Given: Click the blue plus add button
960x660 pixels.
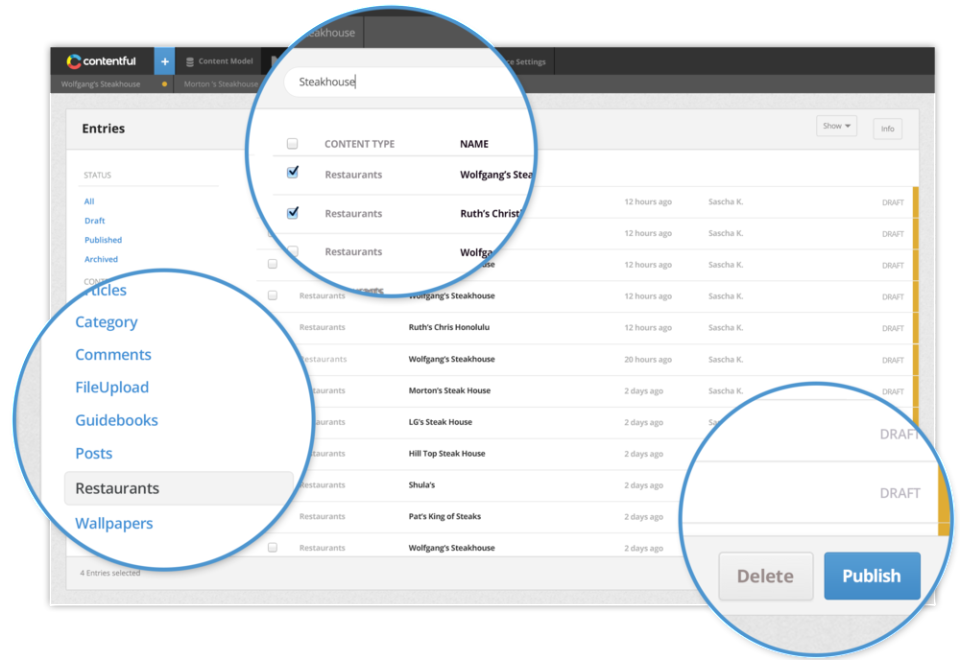Looking at the screenshot, I should [x=164, y=61].
